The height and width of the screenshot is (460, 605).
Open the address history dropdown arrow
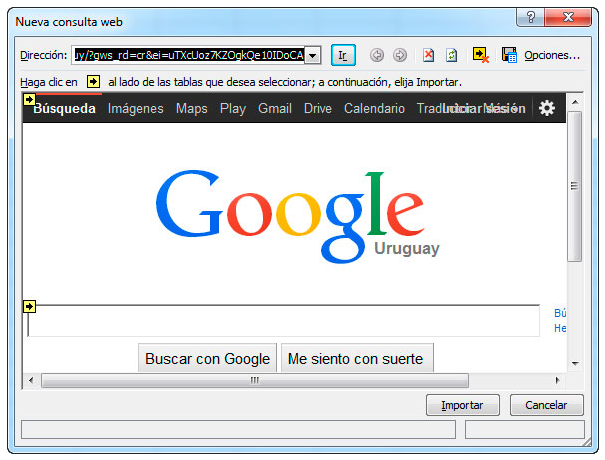(x=313, y=56)
